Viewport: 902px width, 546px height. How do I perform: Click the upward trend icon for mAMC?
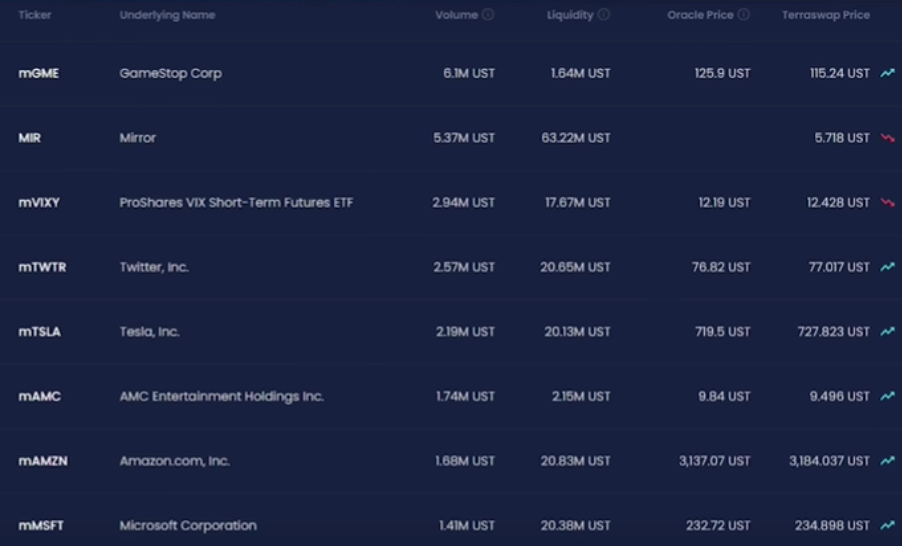coord(888,396)
